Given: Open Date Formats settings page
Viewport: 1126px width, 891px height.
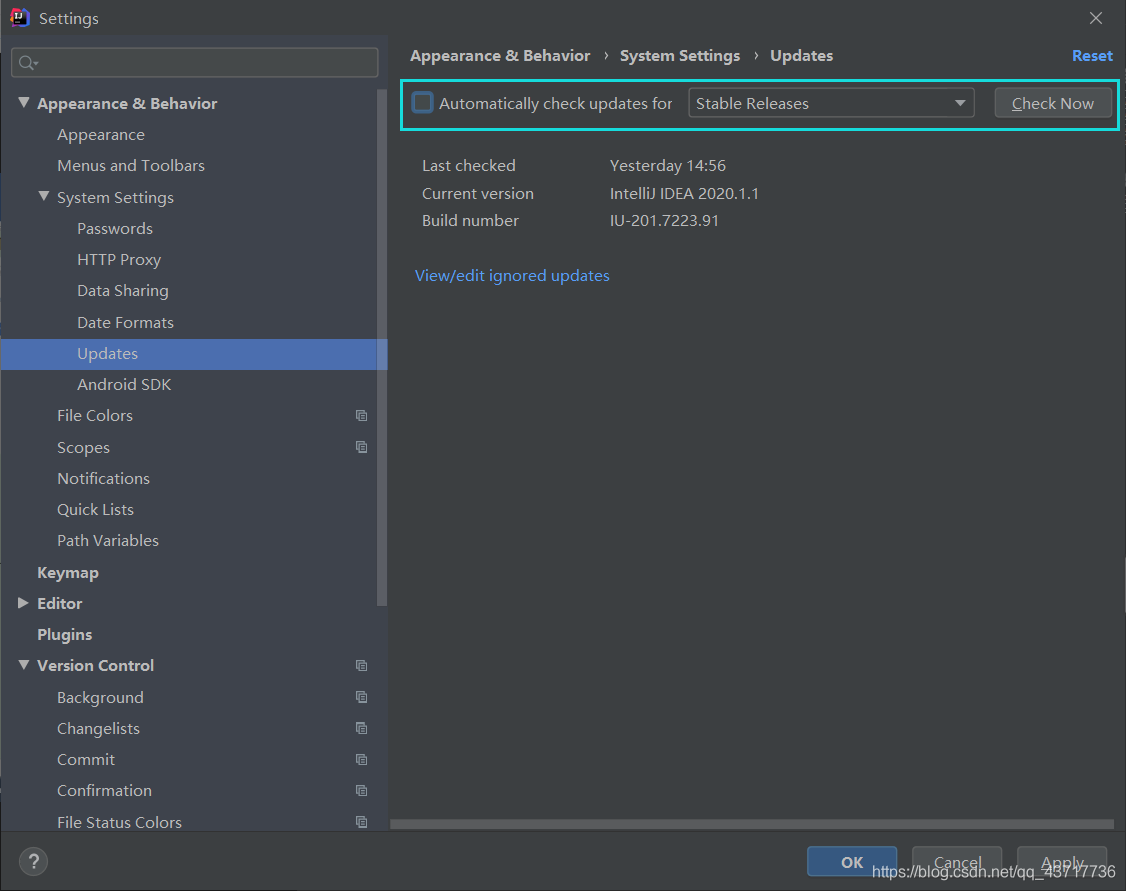Looking at the screenshot, I should click(x=125, y=322).
